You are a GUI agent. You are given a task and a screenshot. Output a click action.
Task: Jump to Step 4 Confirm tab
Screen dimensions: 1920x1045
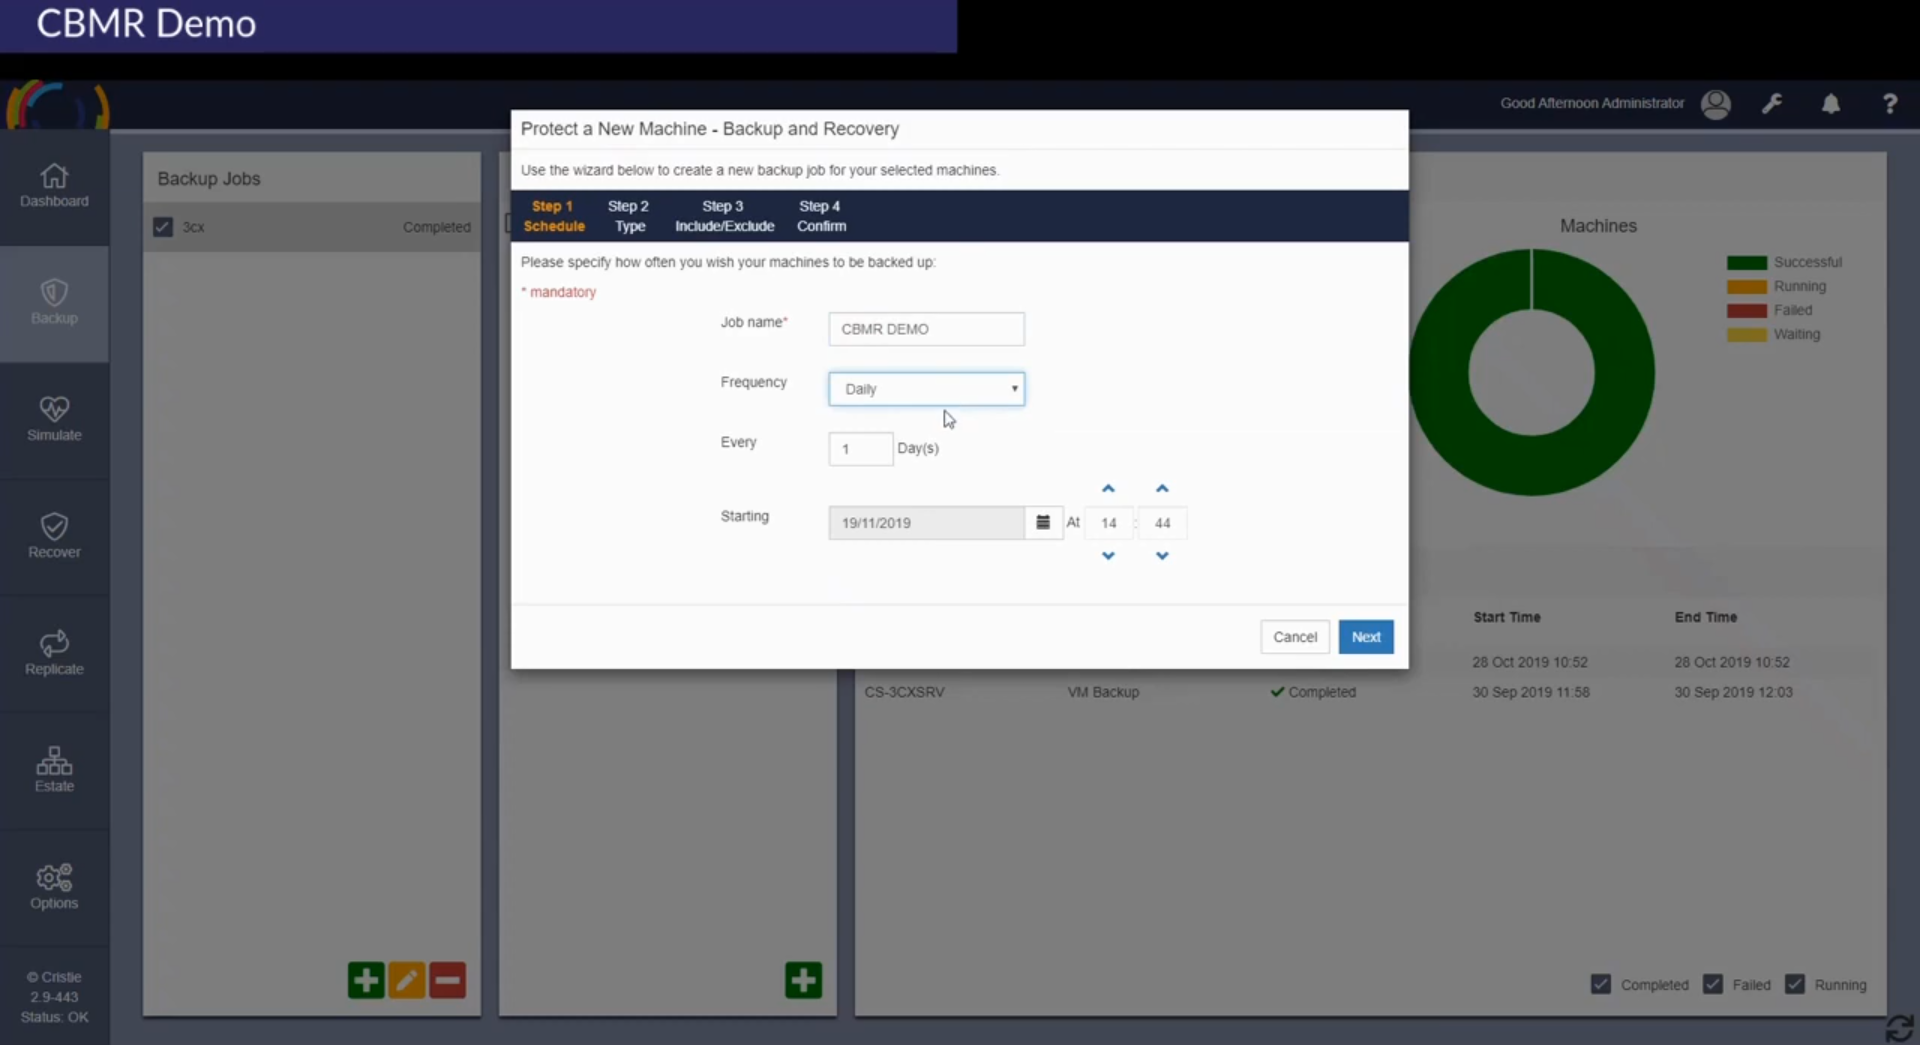[x=821, y=216]
